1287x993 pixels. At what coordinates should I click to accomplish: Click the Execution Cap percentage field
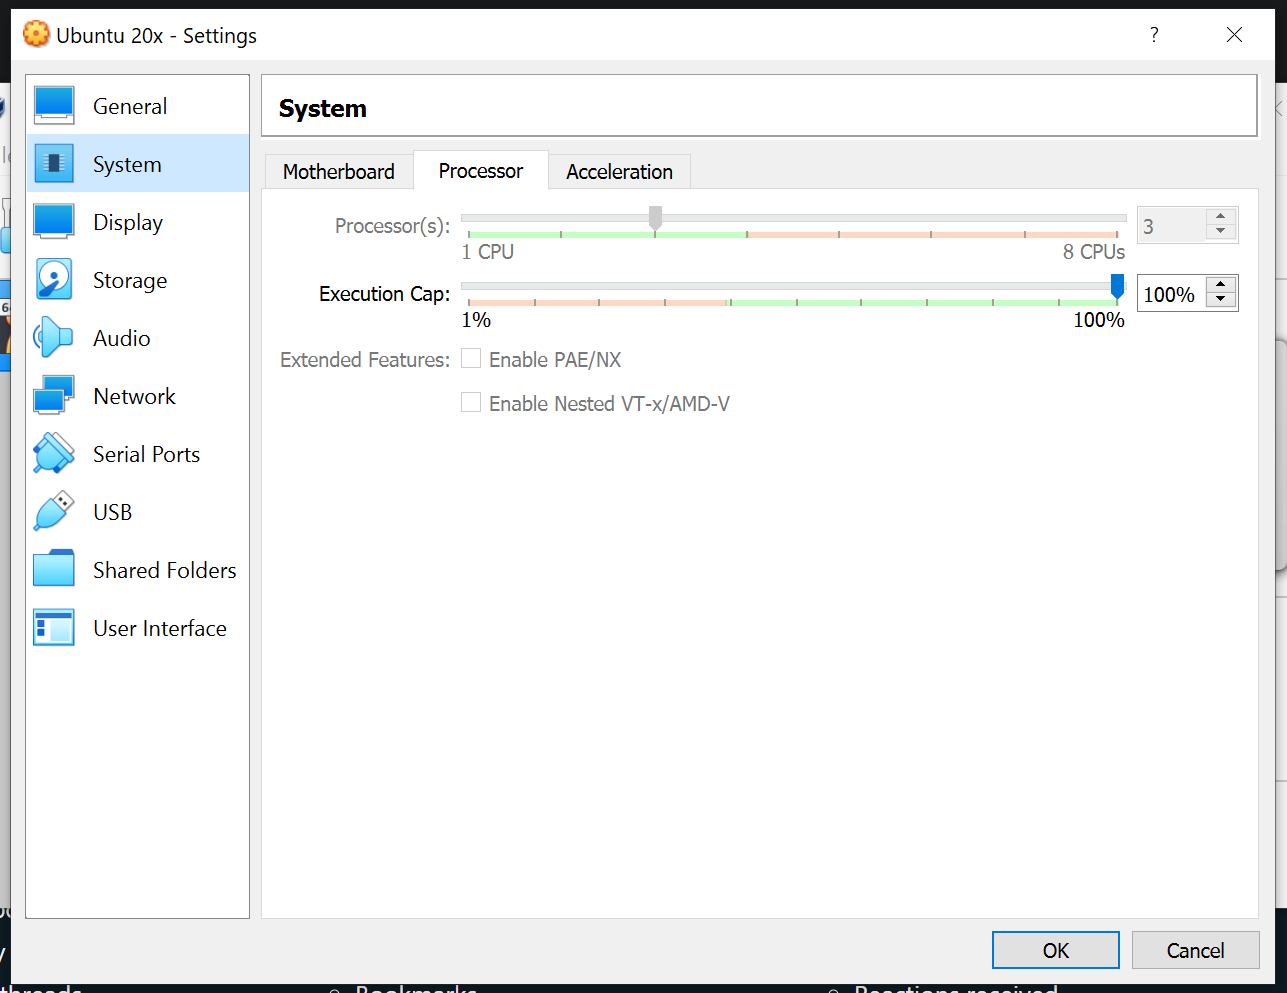1172,294
